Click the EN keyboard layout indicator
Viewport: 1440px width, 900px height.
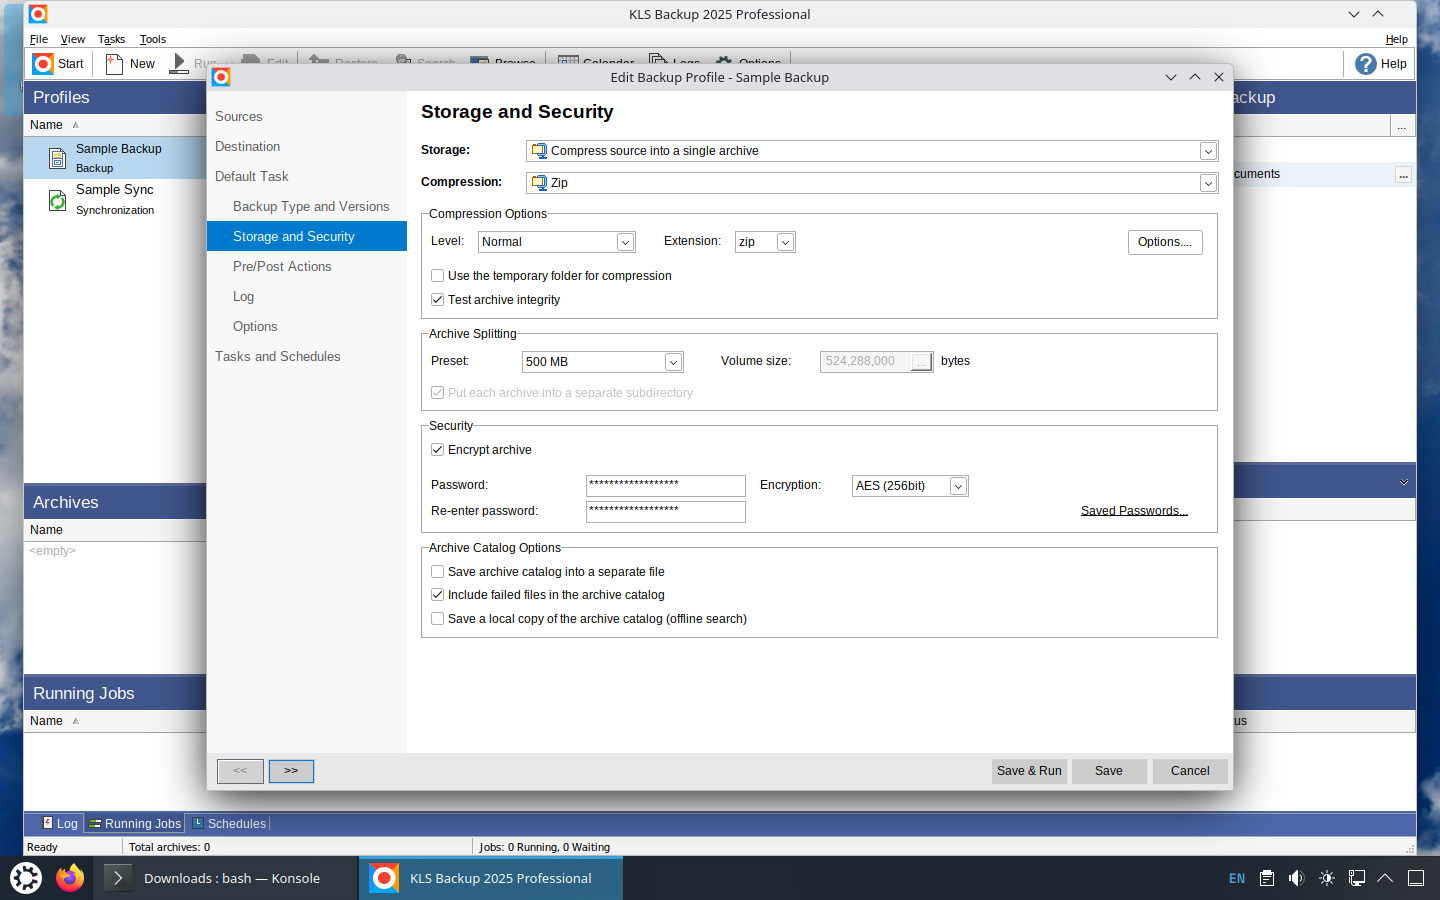click(x=1237, y=878)
